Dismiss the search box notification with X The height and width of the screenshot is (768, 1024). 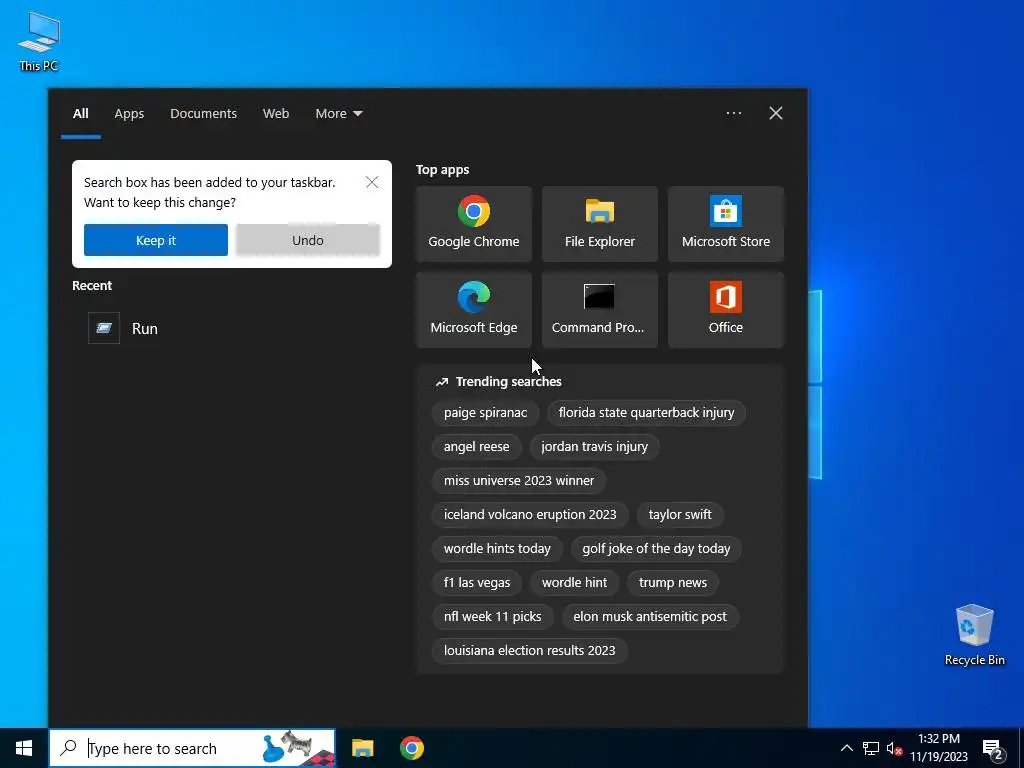click(372, 182)
